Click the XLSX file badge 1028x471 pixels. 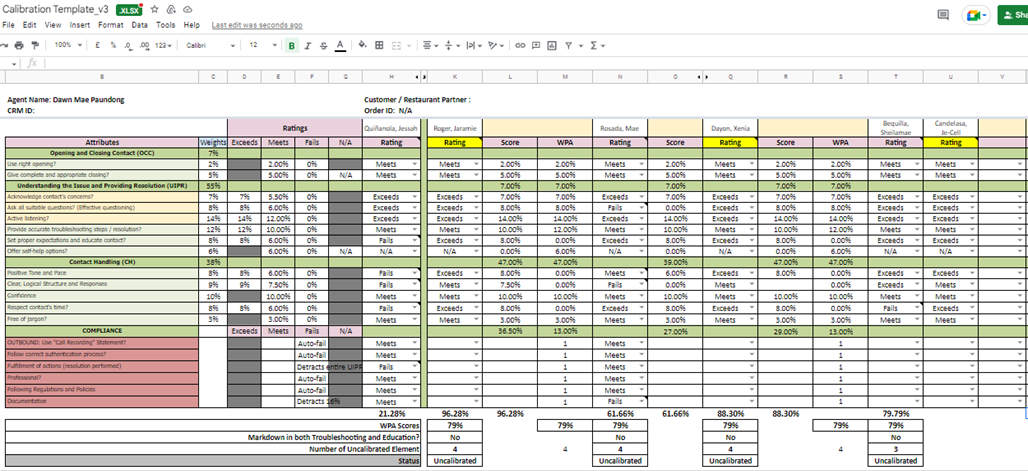tap(129, 10)
